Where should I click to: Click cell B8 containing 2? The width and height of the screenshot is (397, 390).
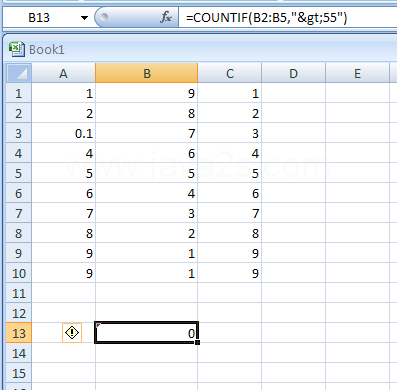tap(147, 233)
